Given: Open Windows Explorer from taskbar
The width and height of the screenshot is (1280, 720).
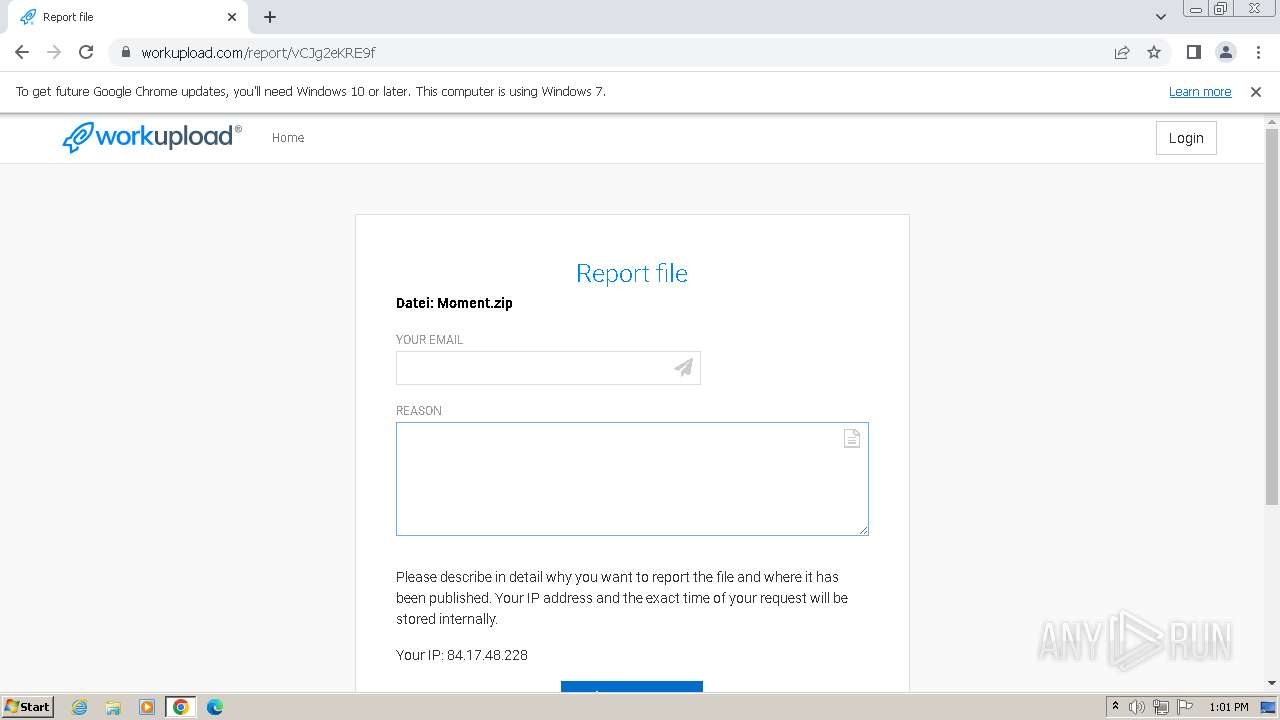Looking at the screenshot, I should 113,707.
